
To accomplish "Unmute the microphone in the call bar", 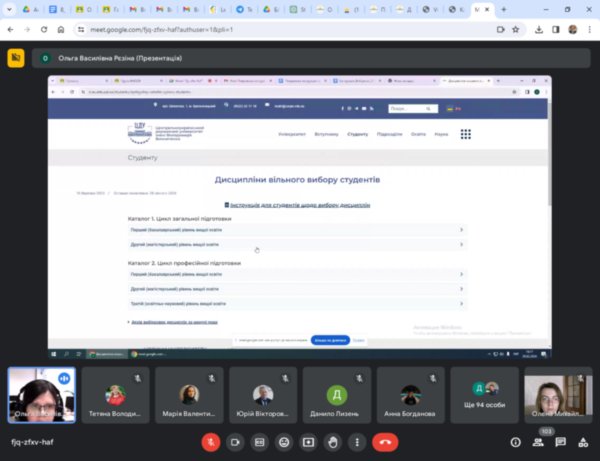I will [211, 441].
